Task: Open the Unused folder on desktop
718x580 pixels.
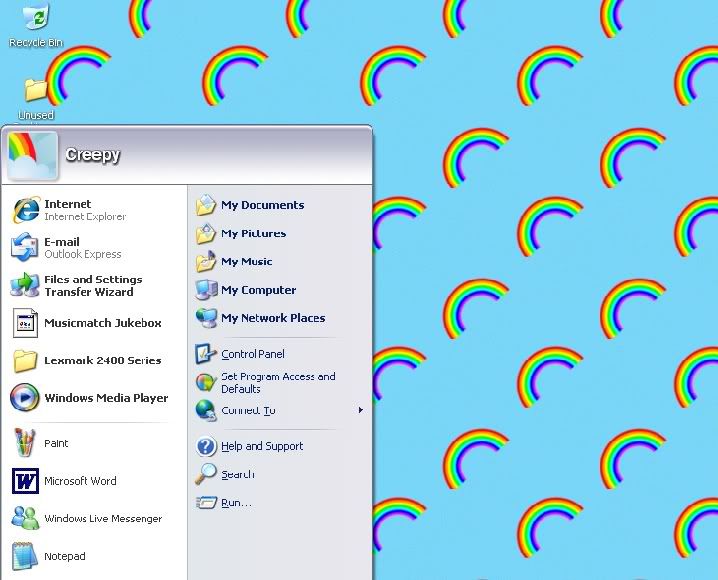Action: (36, 92)
